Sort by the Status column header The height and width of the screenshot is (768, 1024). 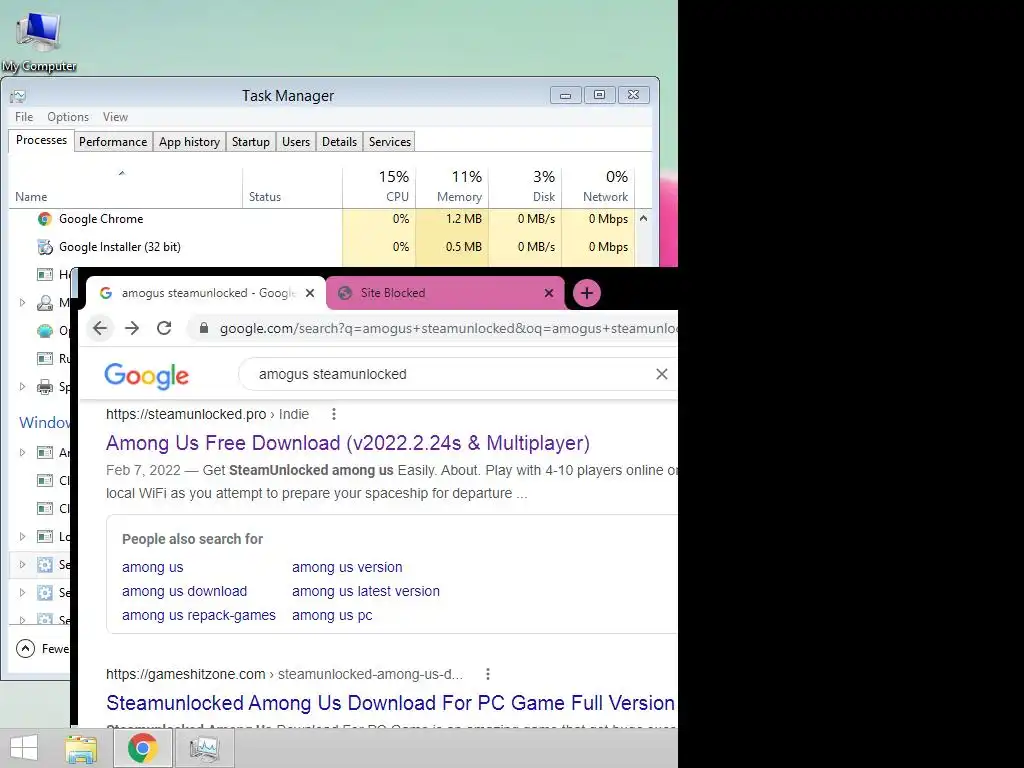pyautogui.click(x=292, y=187)
